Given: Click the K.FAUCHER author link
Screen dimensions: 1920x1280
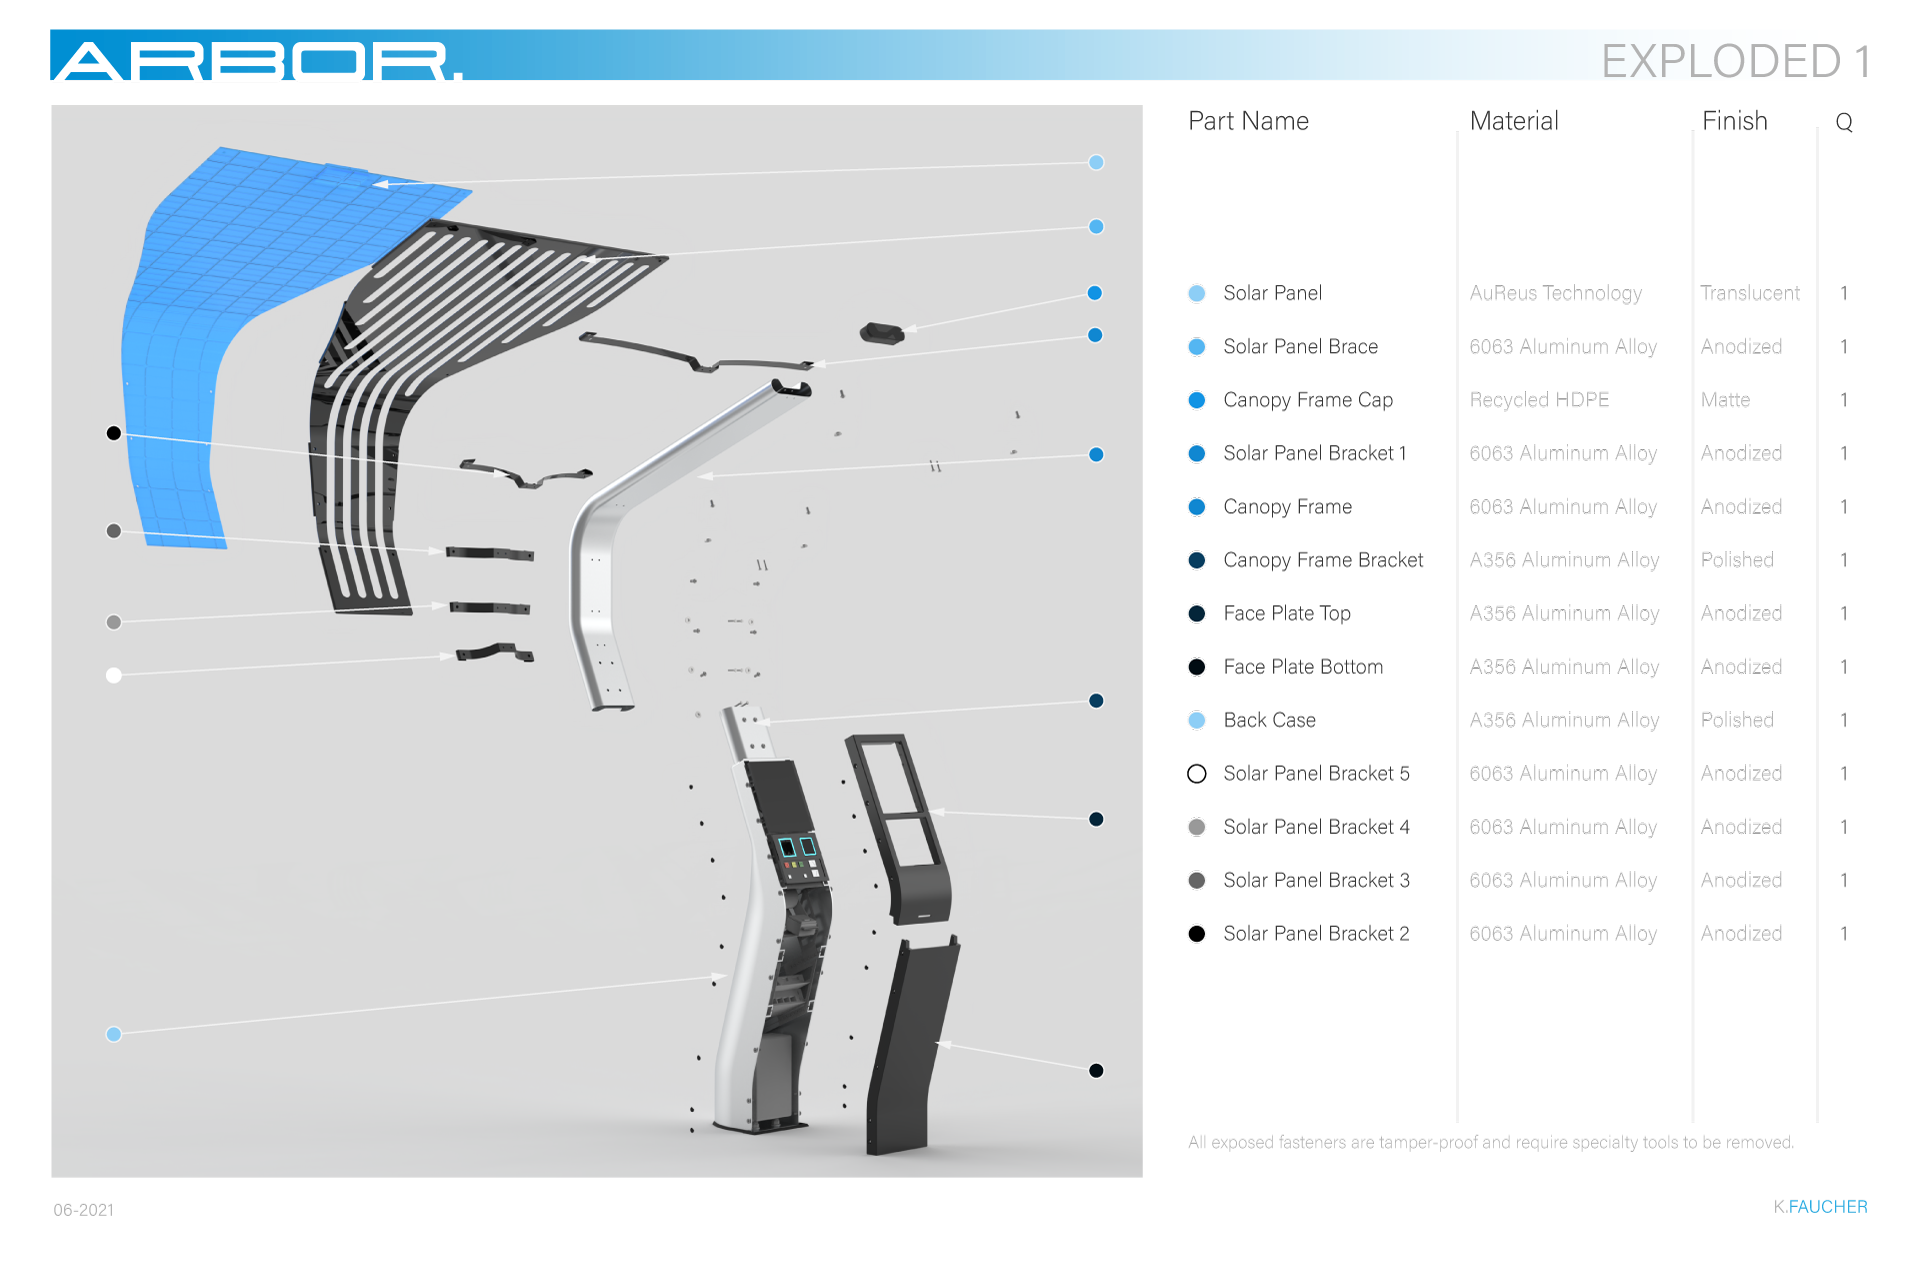Looking at the screenshot, I should pyautogui.click(x=1820, y=1207).
